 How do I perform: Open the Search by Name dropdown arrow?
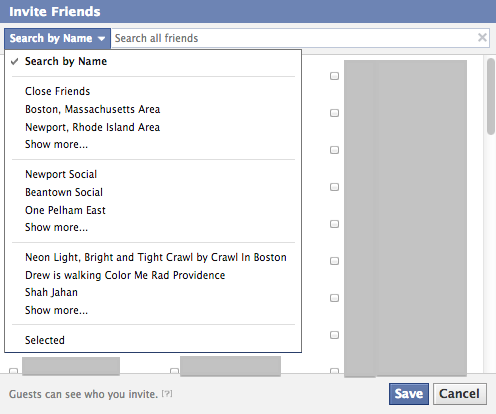(101, 38)
